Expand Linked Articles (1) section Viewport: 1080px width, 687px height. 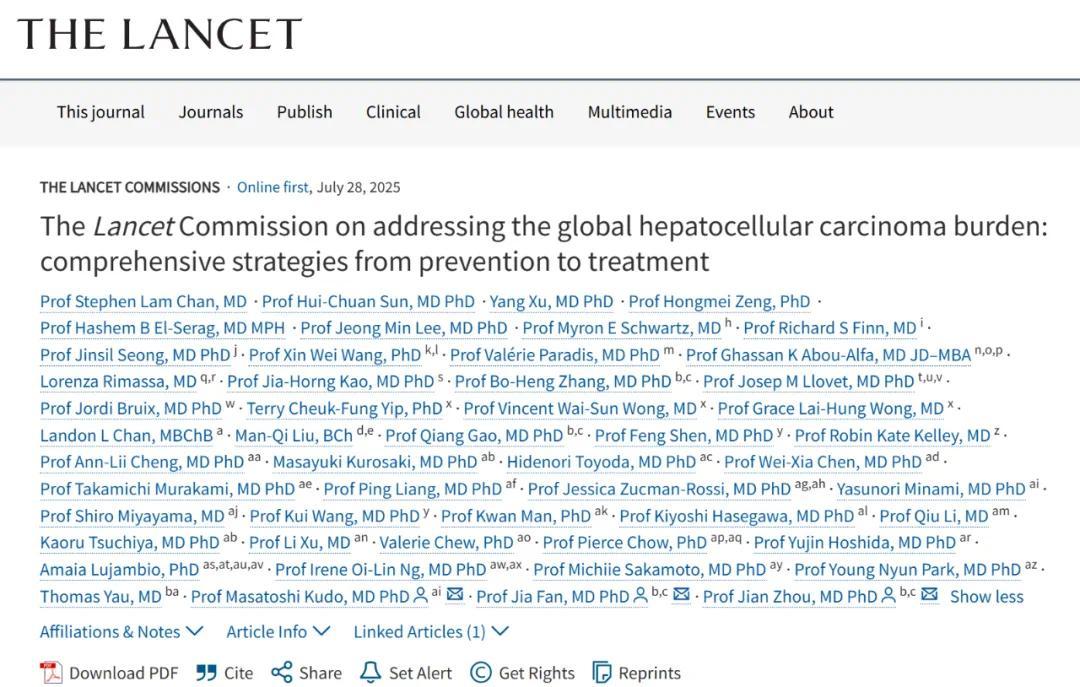click(x=431, y=631)
